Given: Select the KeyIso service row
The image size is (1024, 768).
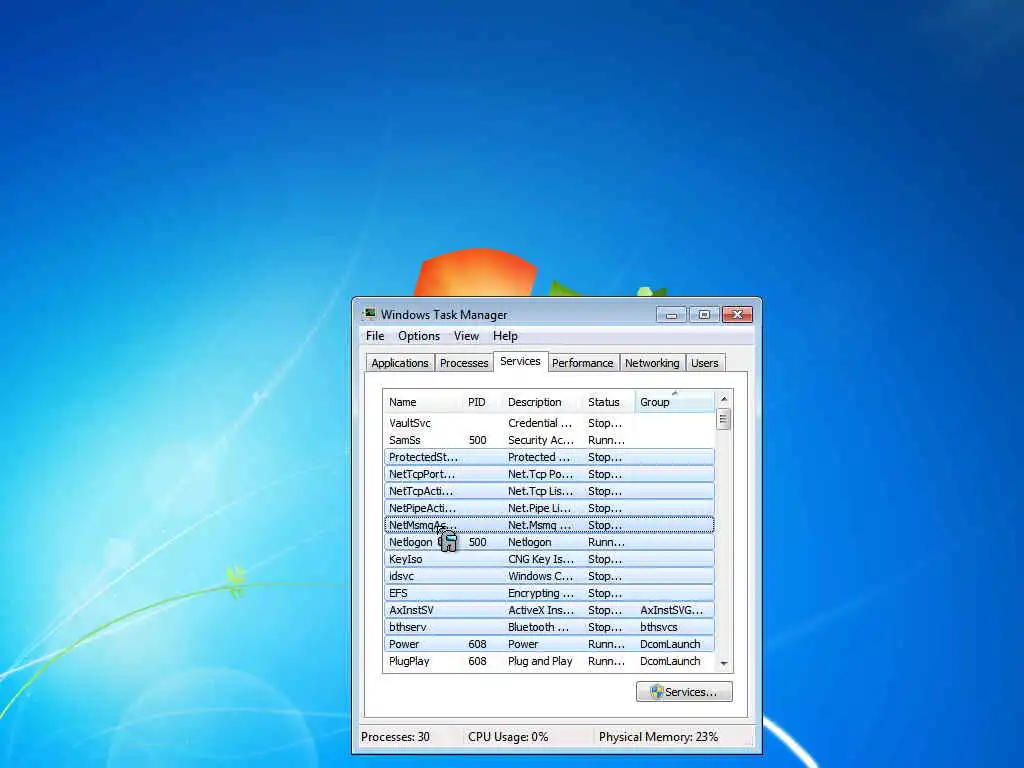Looking at the screenshot, I should [549, 559].
